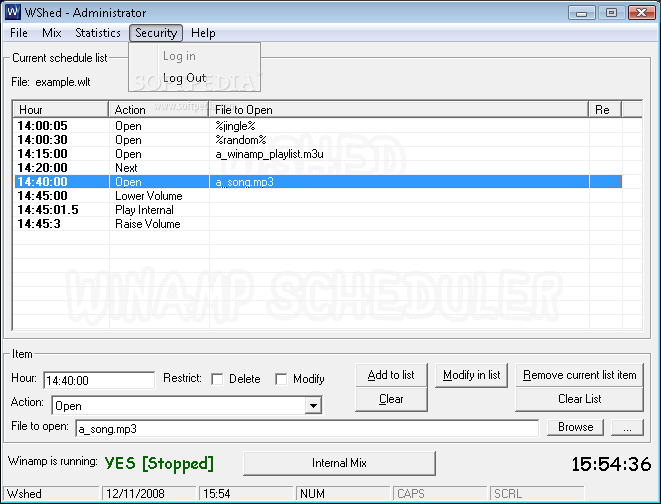This screenshot has width=661, height=504.
Task: Click the Re column header
Action: pyautogui.click(x=605, y=110)
